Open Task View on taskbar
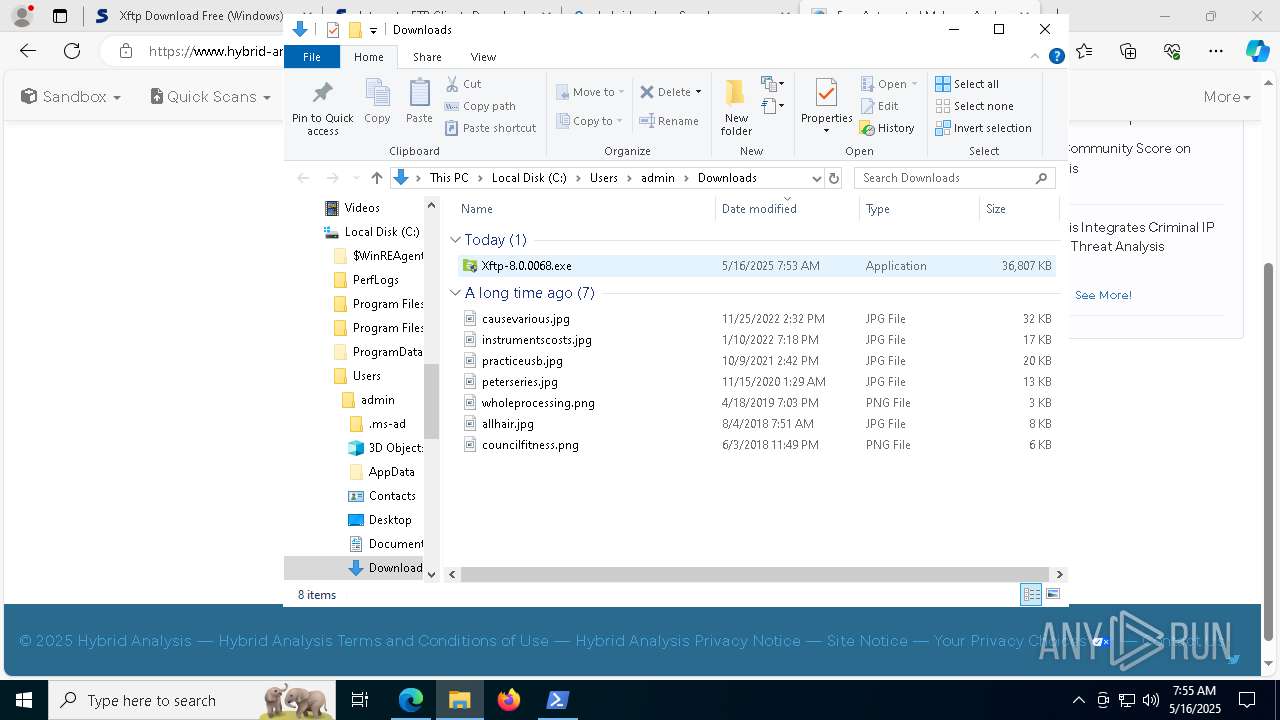Image resolution: width=1280 pixels, height=720 pixels. tap(360, 700)
